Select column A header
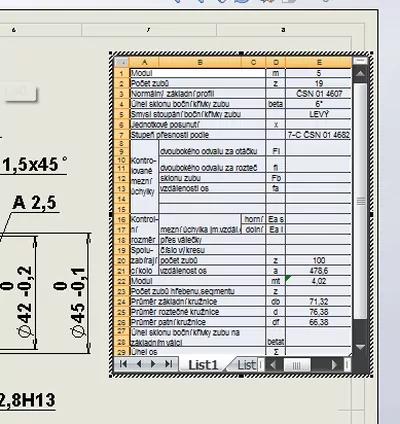The height and width of the screenshot is (424, 400). (x=144, y=62)
